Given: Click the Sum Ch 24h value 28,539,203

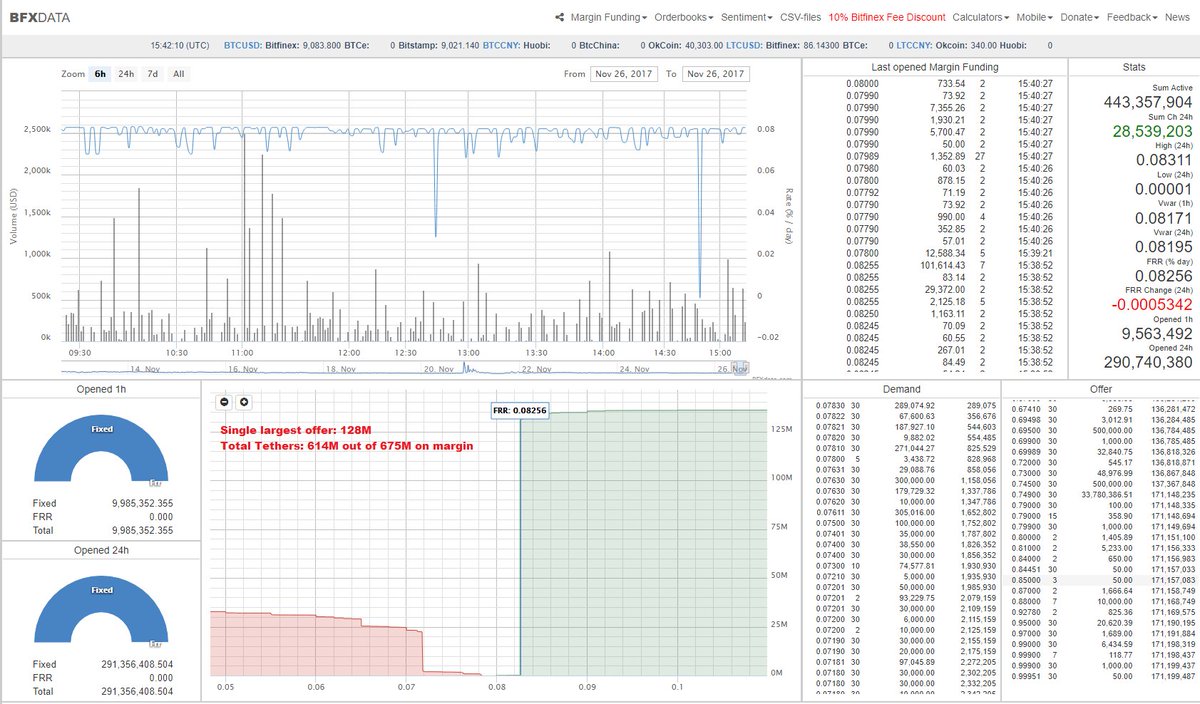Looking at the screenshot, I should (x=1152, y=131).
